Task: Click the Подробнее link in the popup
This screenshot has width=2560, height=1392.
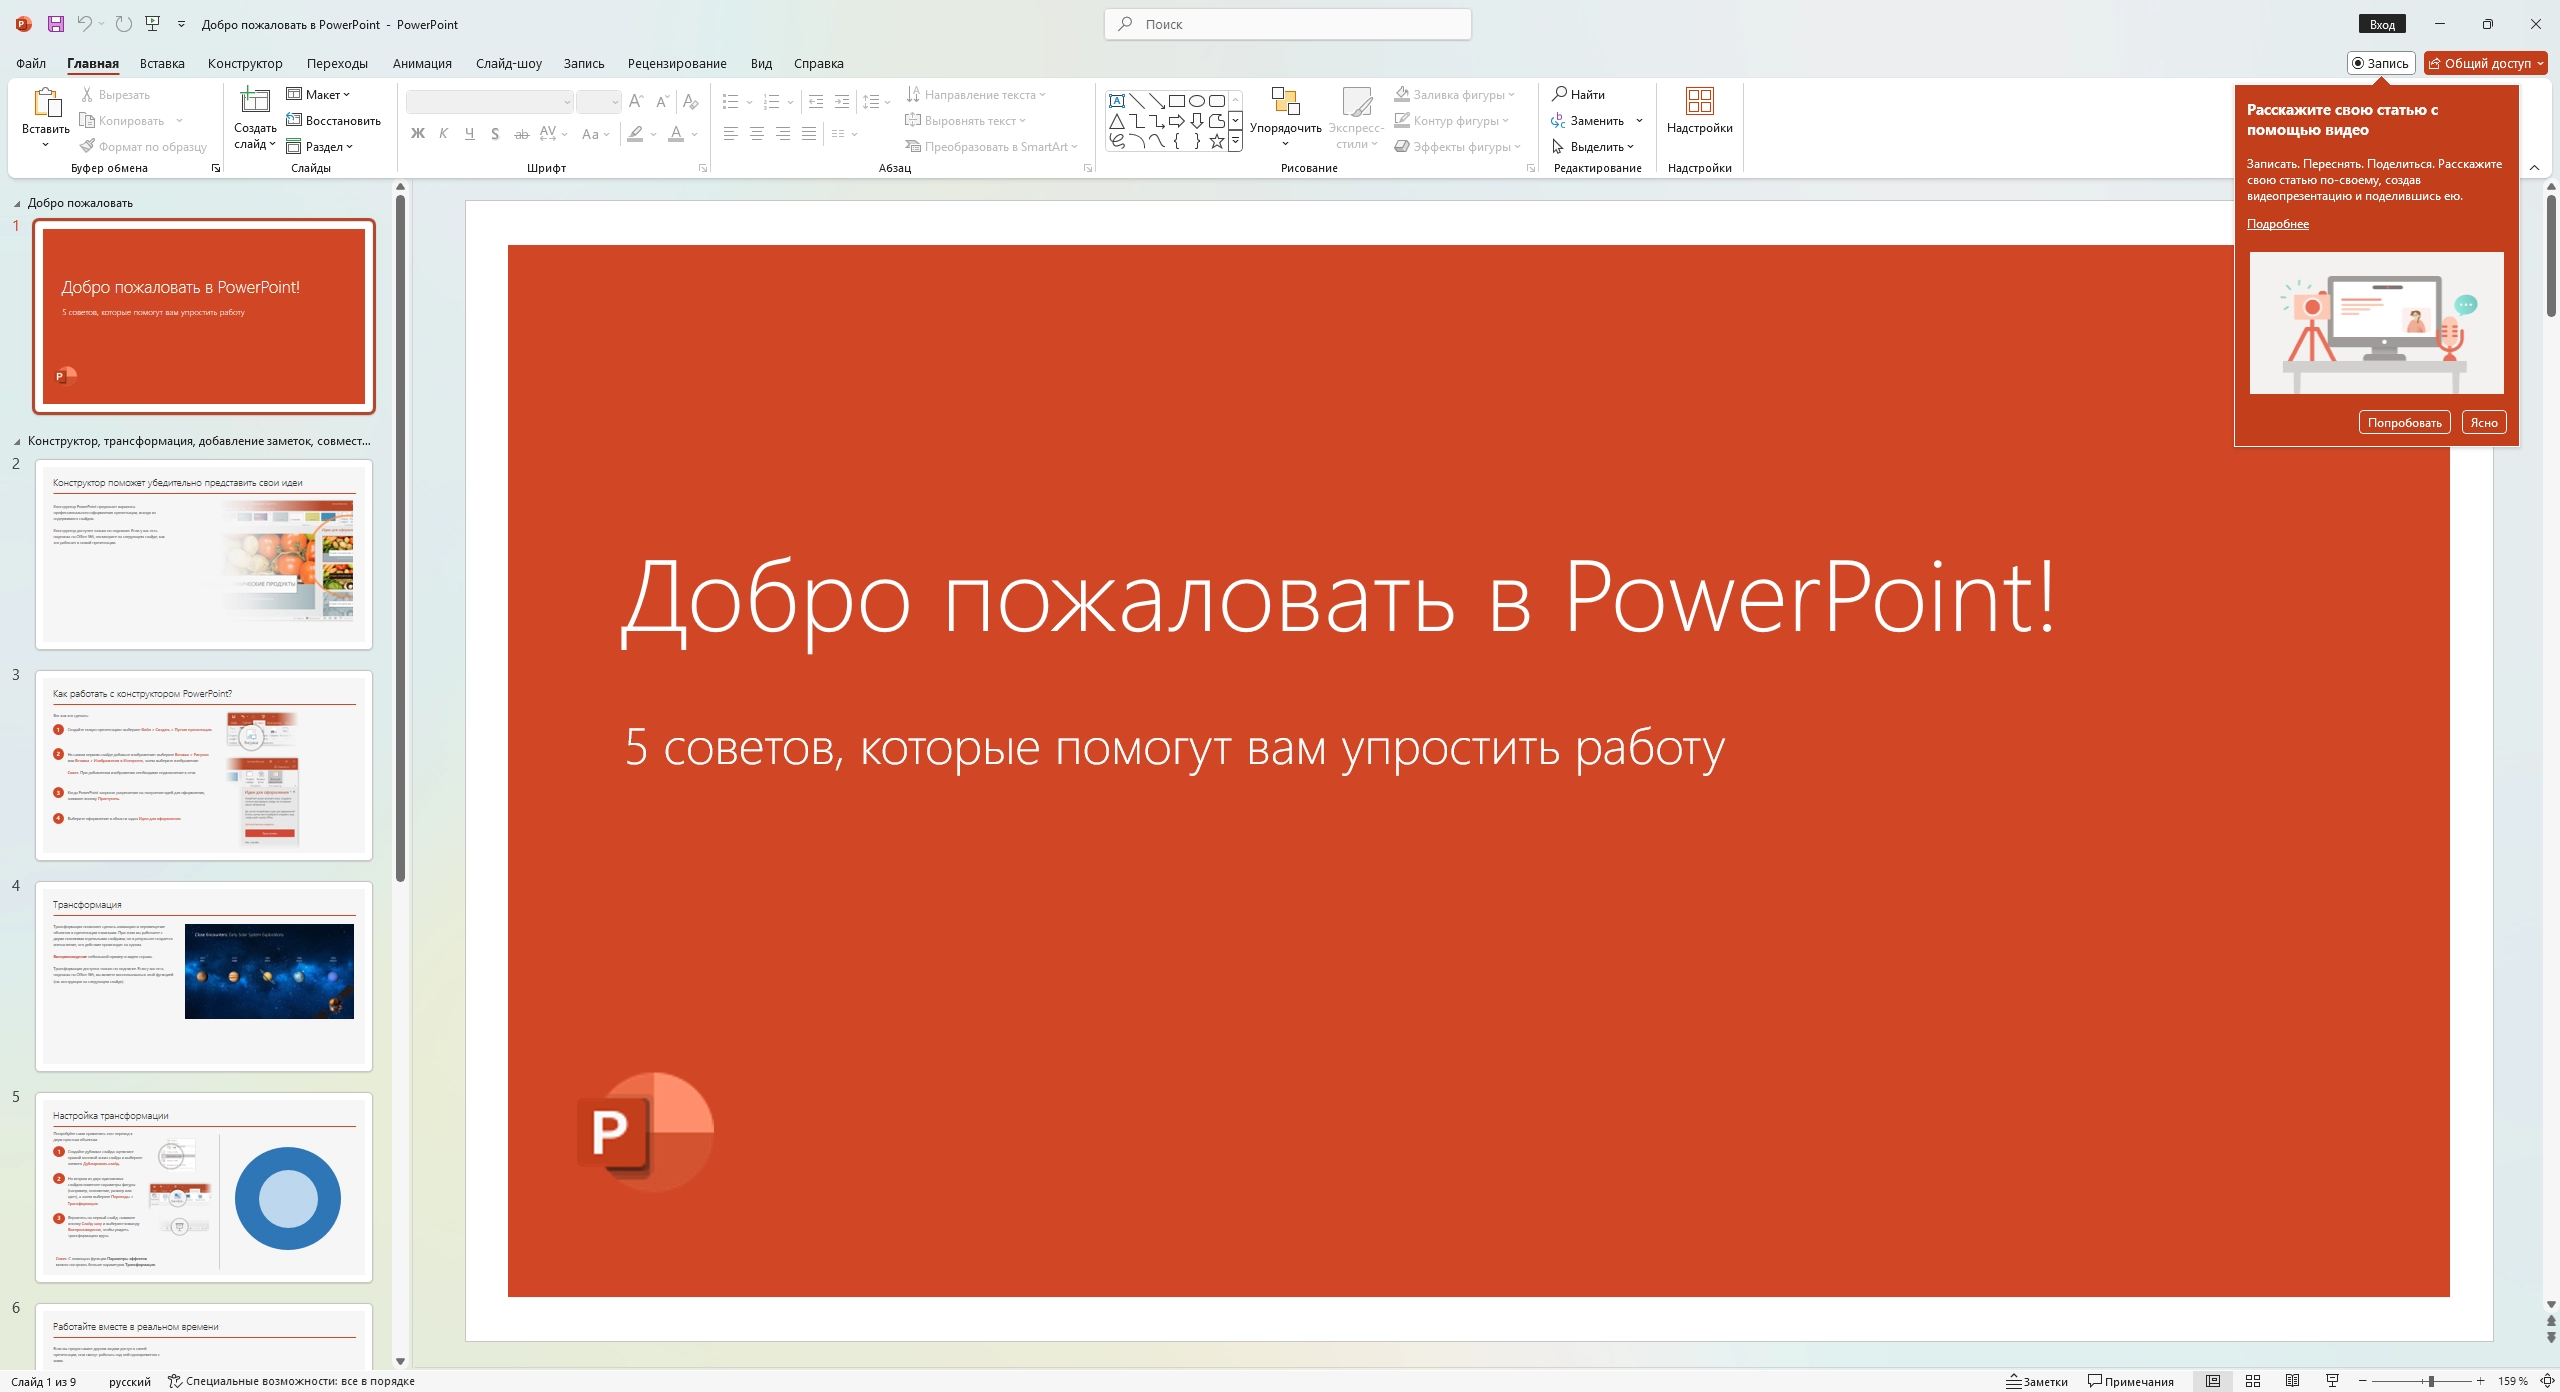Action: point(2277,223)
